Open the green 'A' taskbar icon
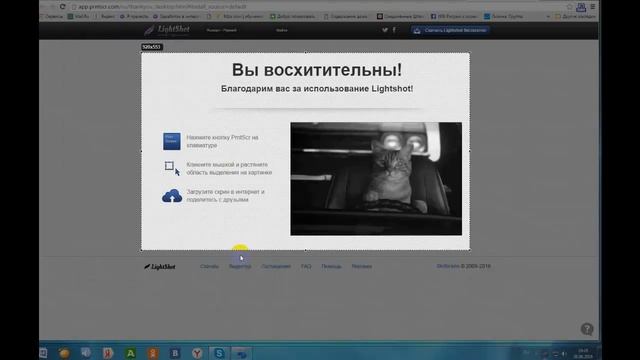The height and width of the screenshot is (360, 640). pyautogui.click(x=130, y=353)
